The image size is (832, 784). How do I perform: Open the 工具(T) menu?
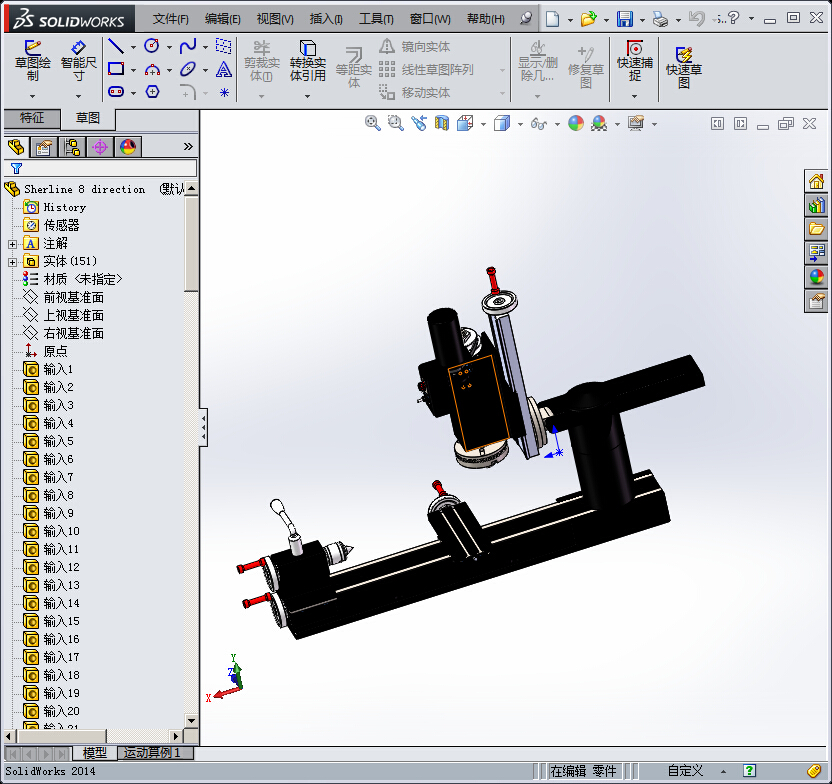click(376, 19)
